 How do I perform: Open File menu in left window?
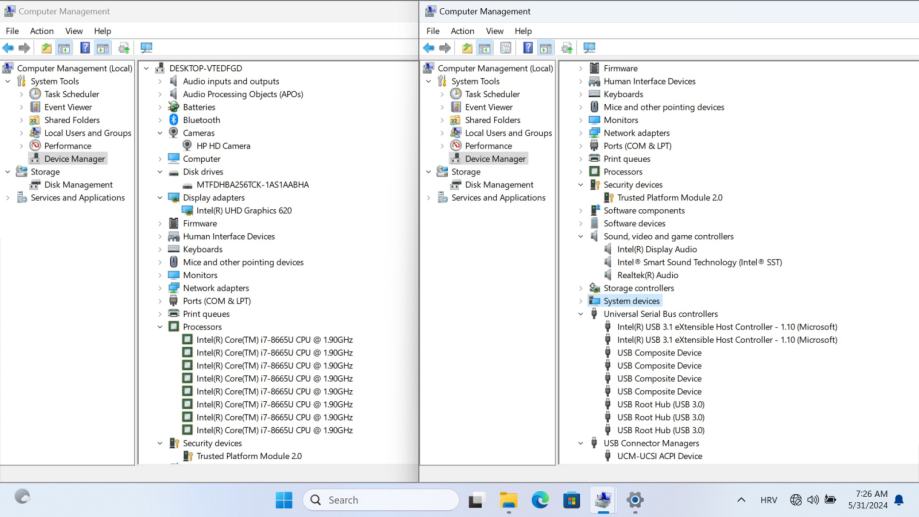[x=12, y=31]
